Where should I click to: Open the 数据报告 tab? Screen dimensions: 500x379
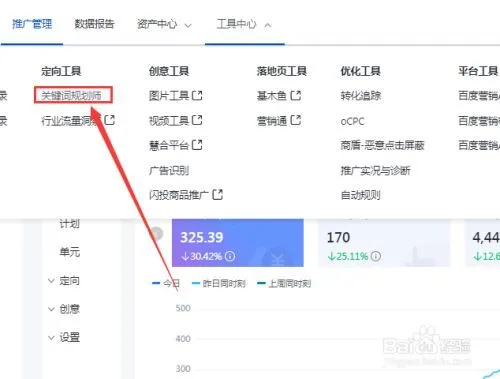point(94,24)
